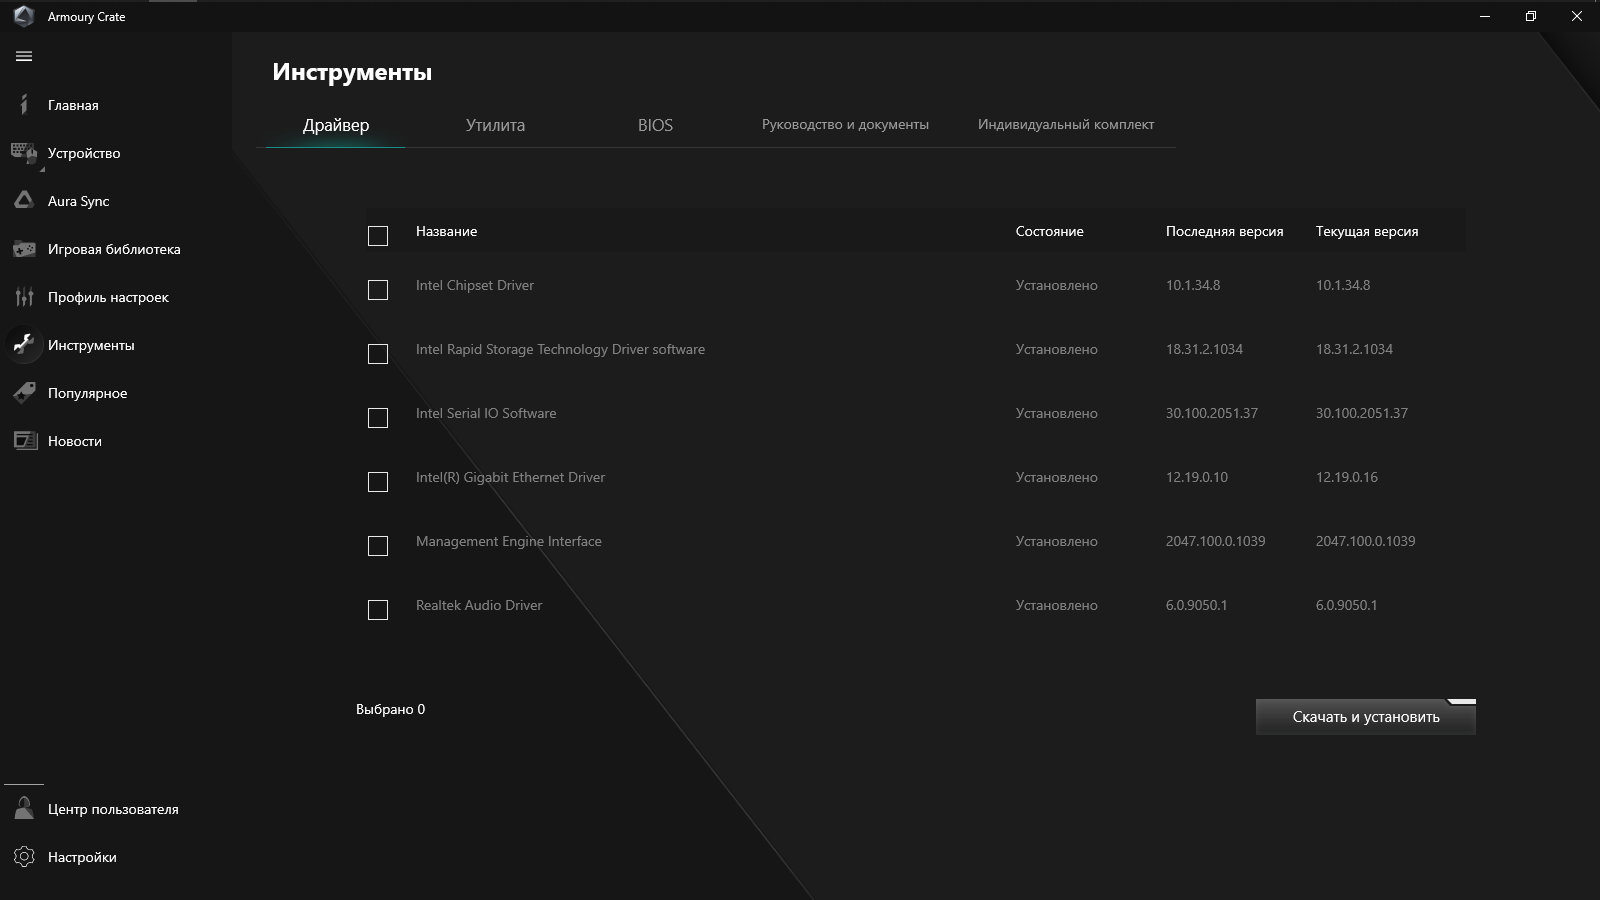Click the Центр пользователя person icon
1600x900 pixels.
coord(24,809)
